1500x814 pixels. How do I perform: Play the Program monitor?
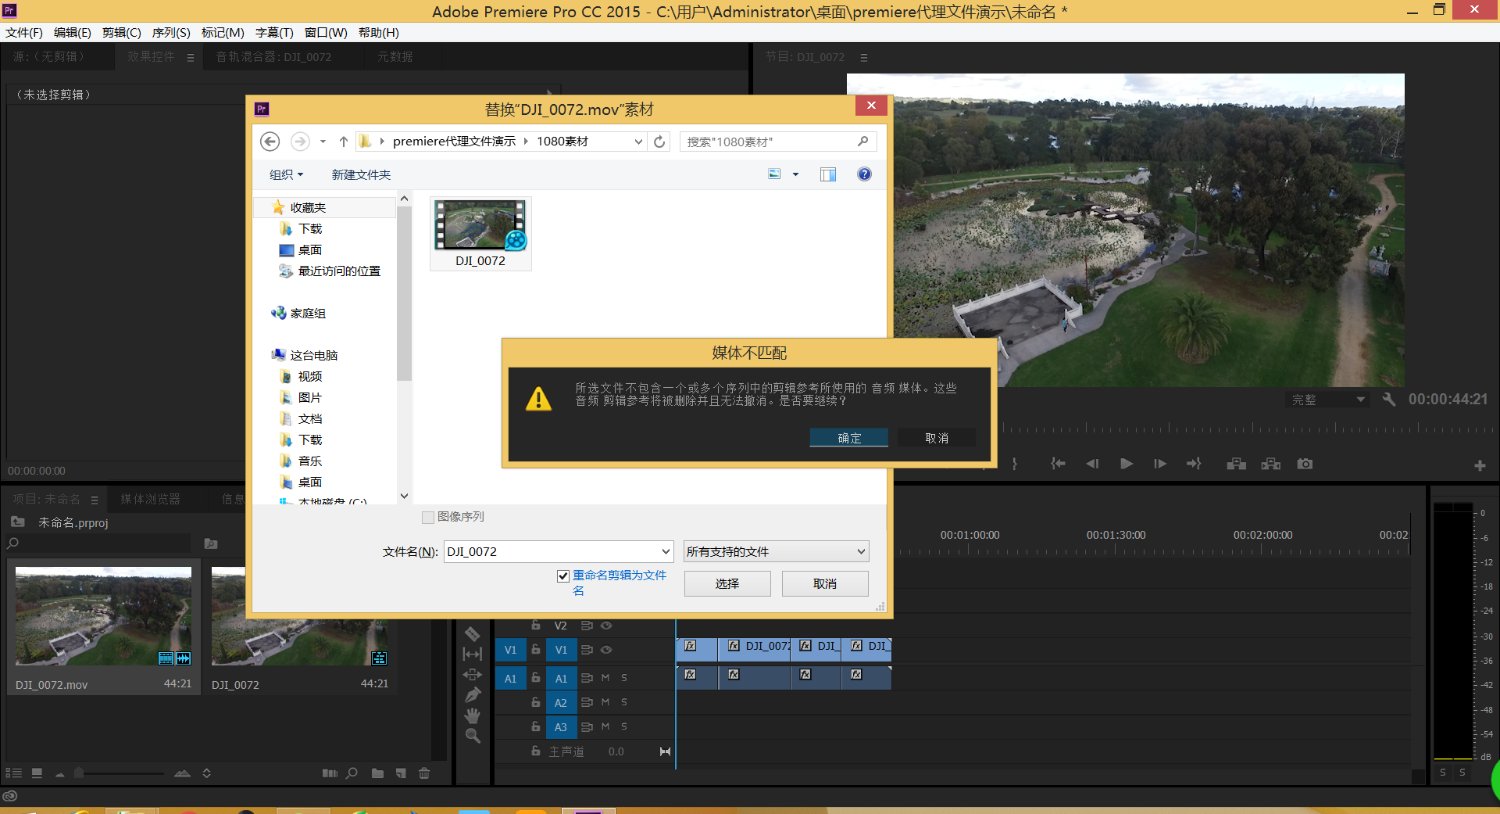click(1126, 464)
